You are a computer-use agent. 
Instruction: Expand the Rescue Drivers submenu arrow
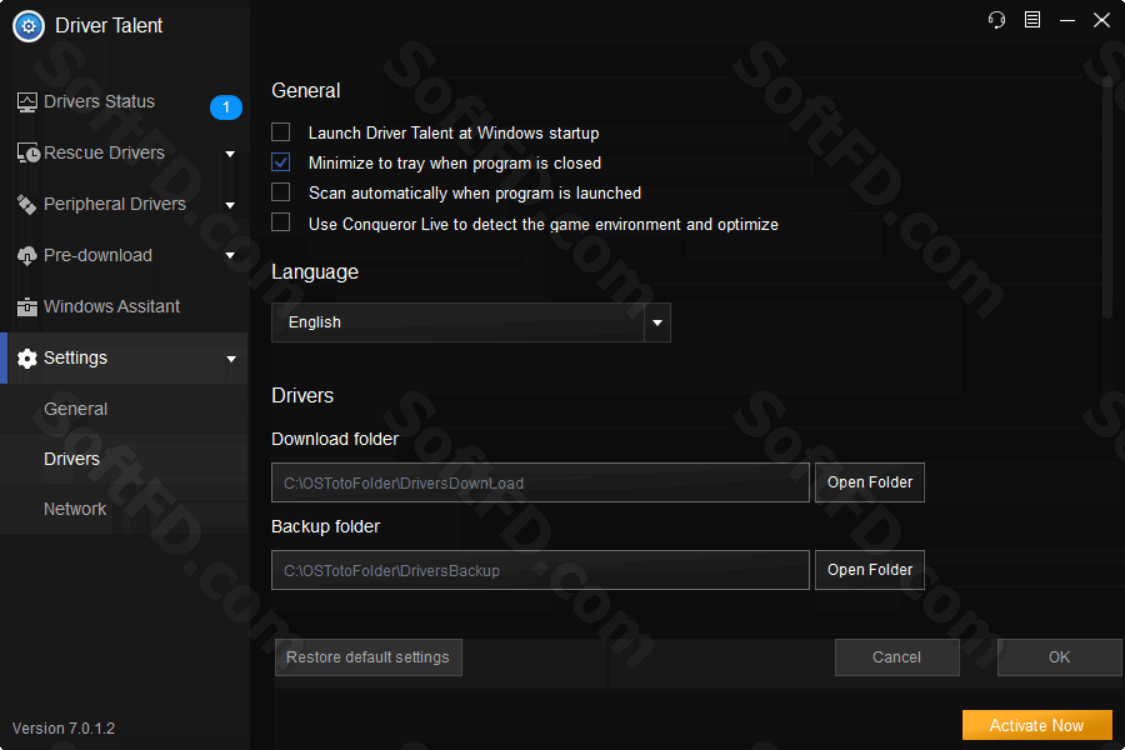point(230,154)
